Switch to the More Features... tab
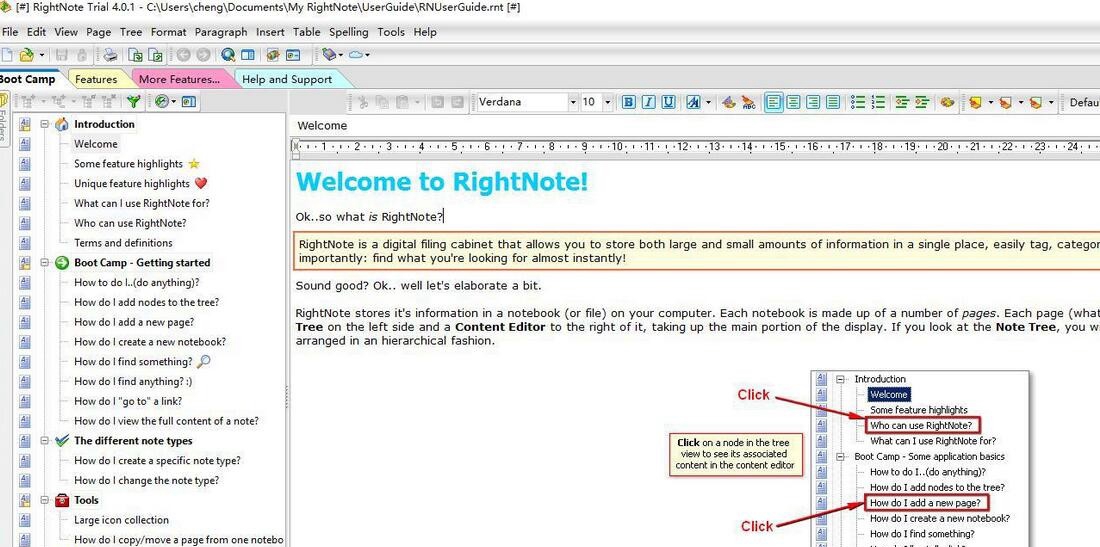Image resolution: width=1100 pixels, height=547 pixels. tap(180, 79)
